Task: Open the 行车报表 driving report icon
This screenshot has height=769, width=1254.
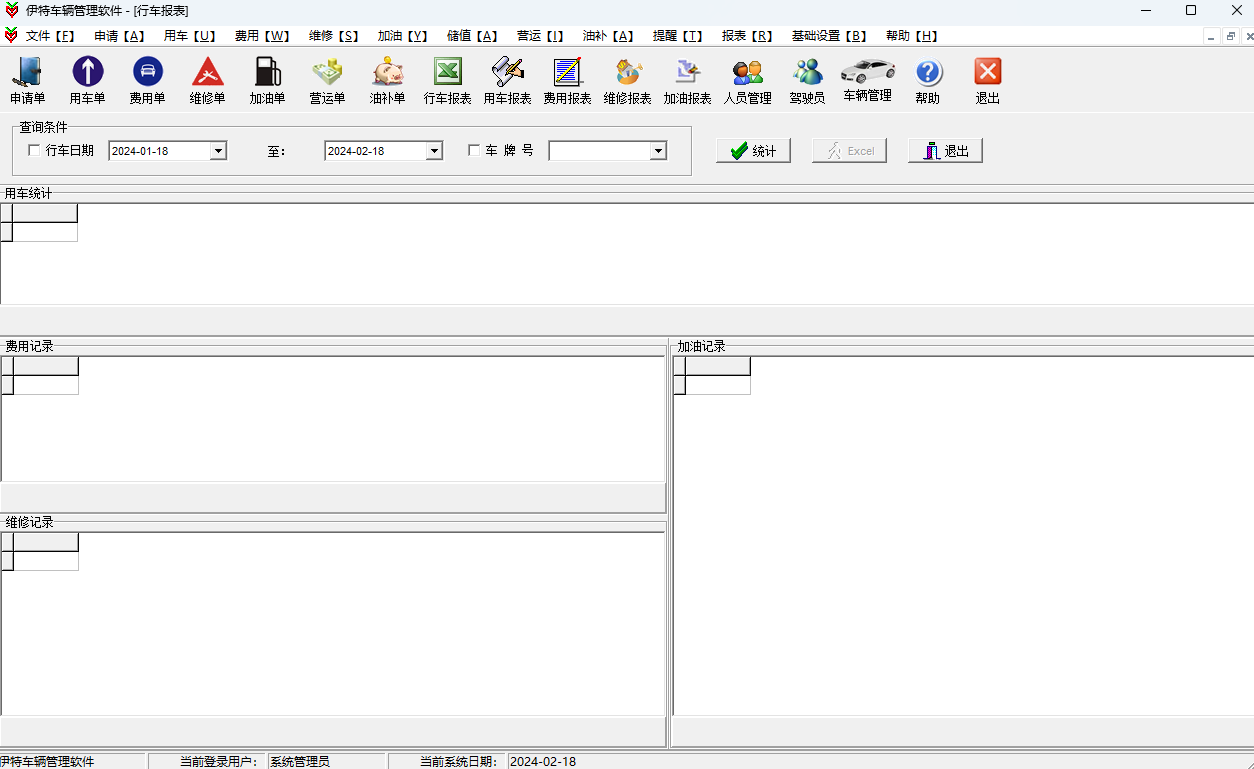Action: [447, 81]
